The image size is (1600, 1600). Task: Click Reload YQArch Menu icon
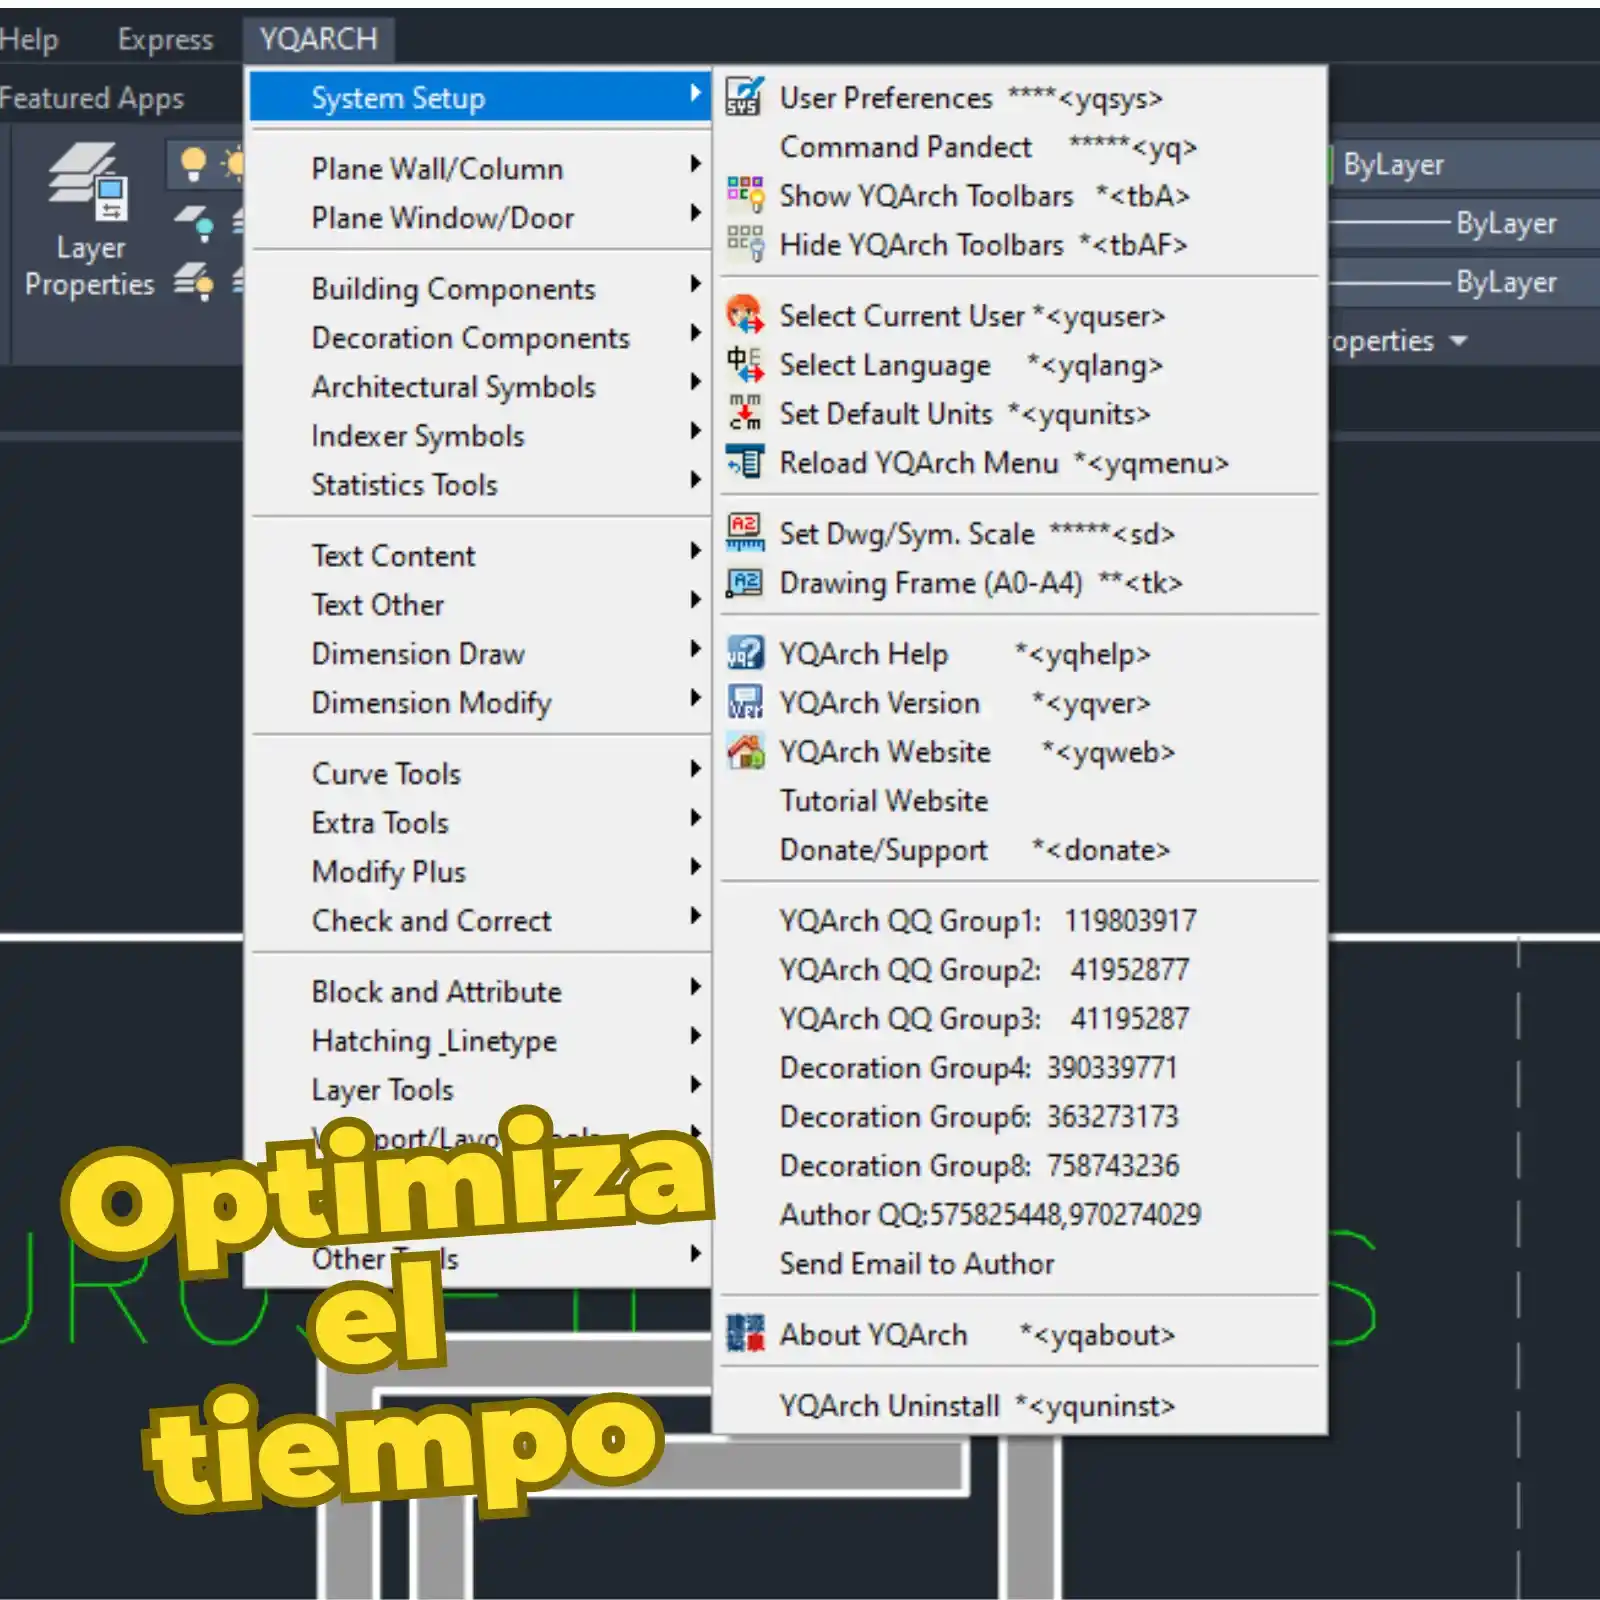(x=744, y=462)
